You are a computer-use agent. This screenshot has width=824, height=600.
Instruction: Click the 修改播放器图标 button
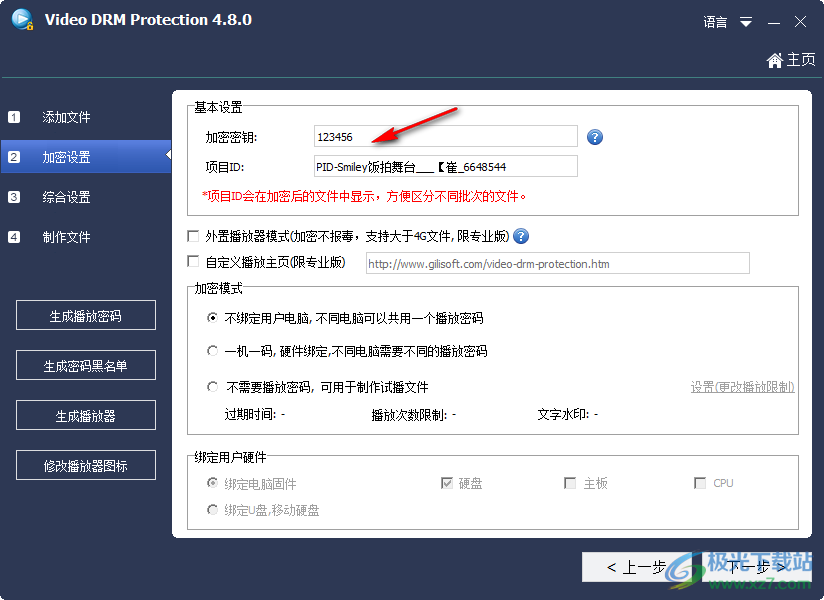(x=86, y=465)
